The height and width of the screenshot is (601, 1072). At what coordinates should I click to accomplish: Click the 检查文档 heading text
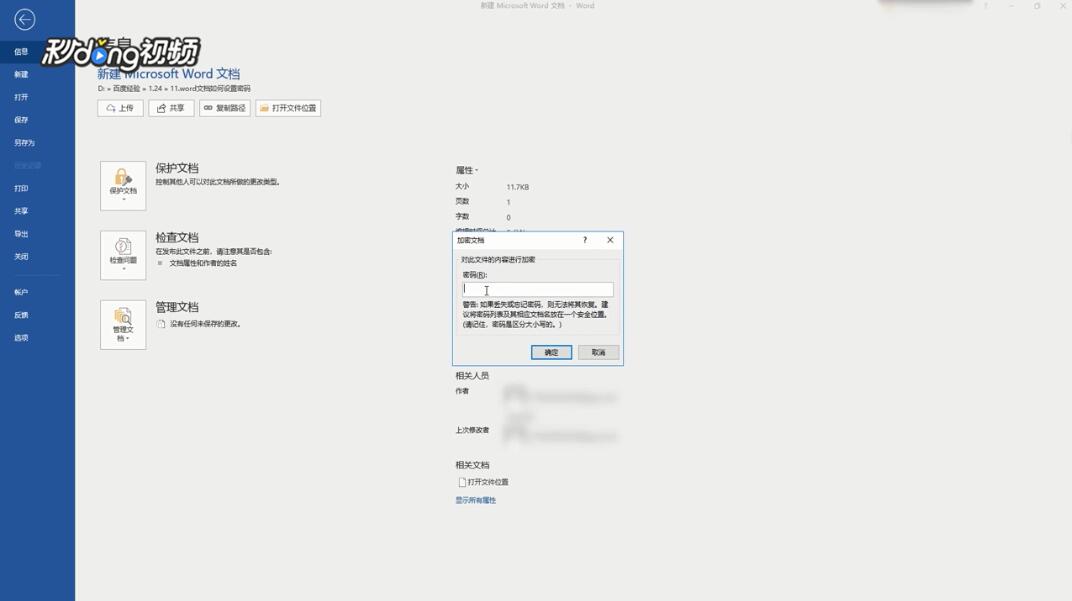(x=177, y=237)
